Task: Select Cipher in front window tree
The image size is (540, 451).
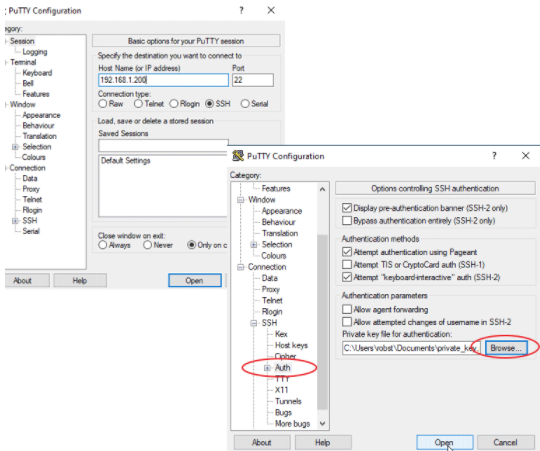Action: (285, 356)
